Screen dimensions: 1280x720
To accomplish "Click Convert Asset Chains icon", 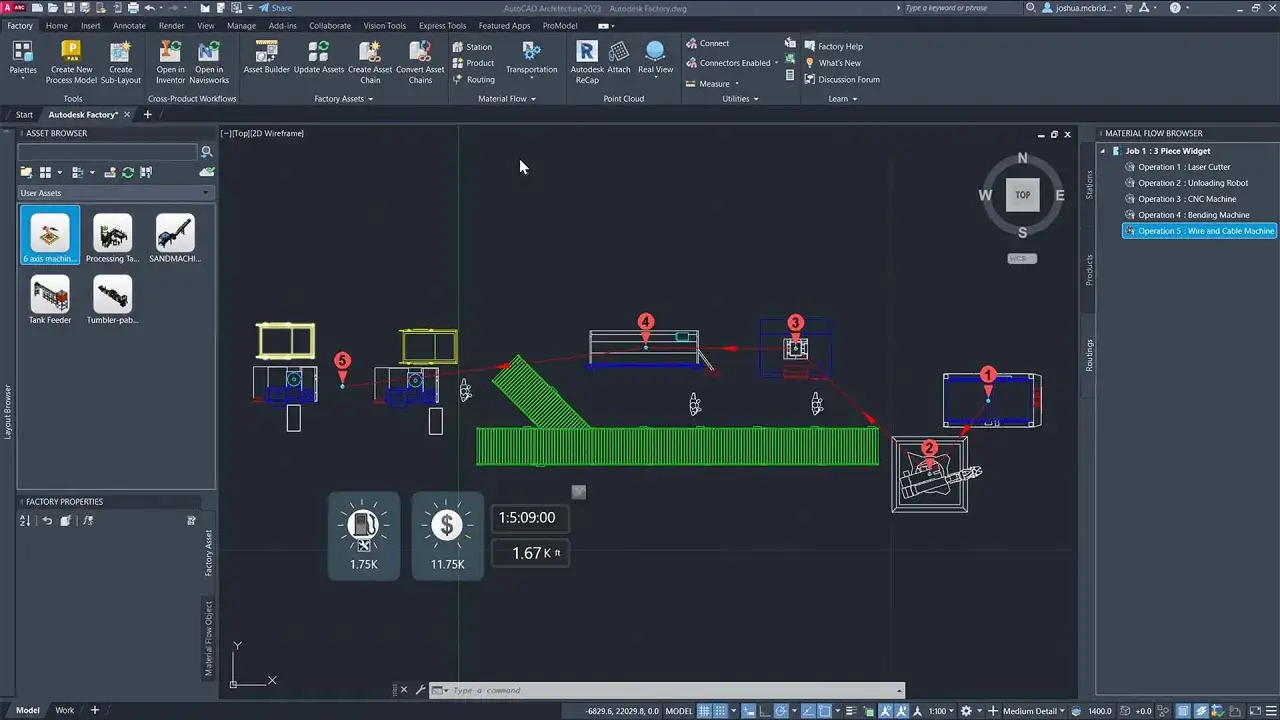I will tap(420, 62).
